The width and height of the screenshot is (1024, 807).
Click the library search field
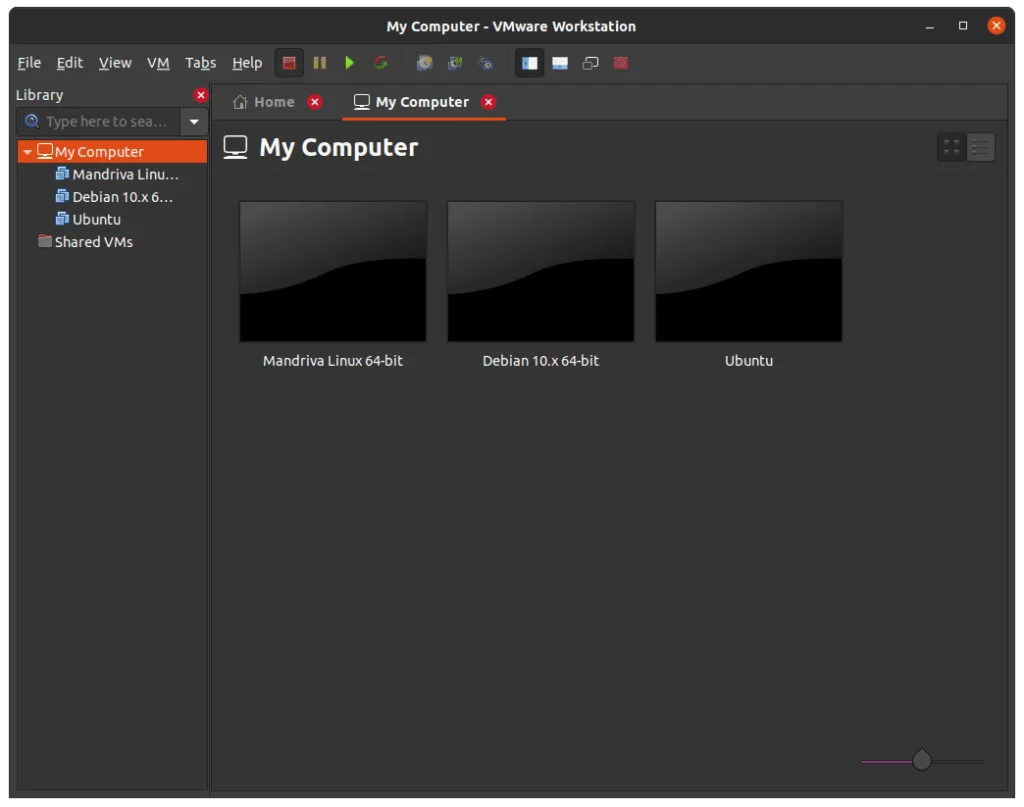pos(99,121)
